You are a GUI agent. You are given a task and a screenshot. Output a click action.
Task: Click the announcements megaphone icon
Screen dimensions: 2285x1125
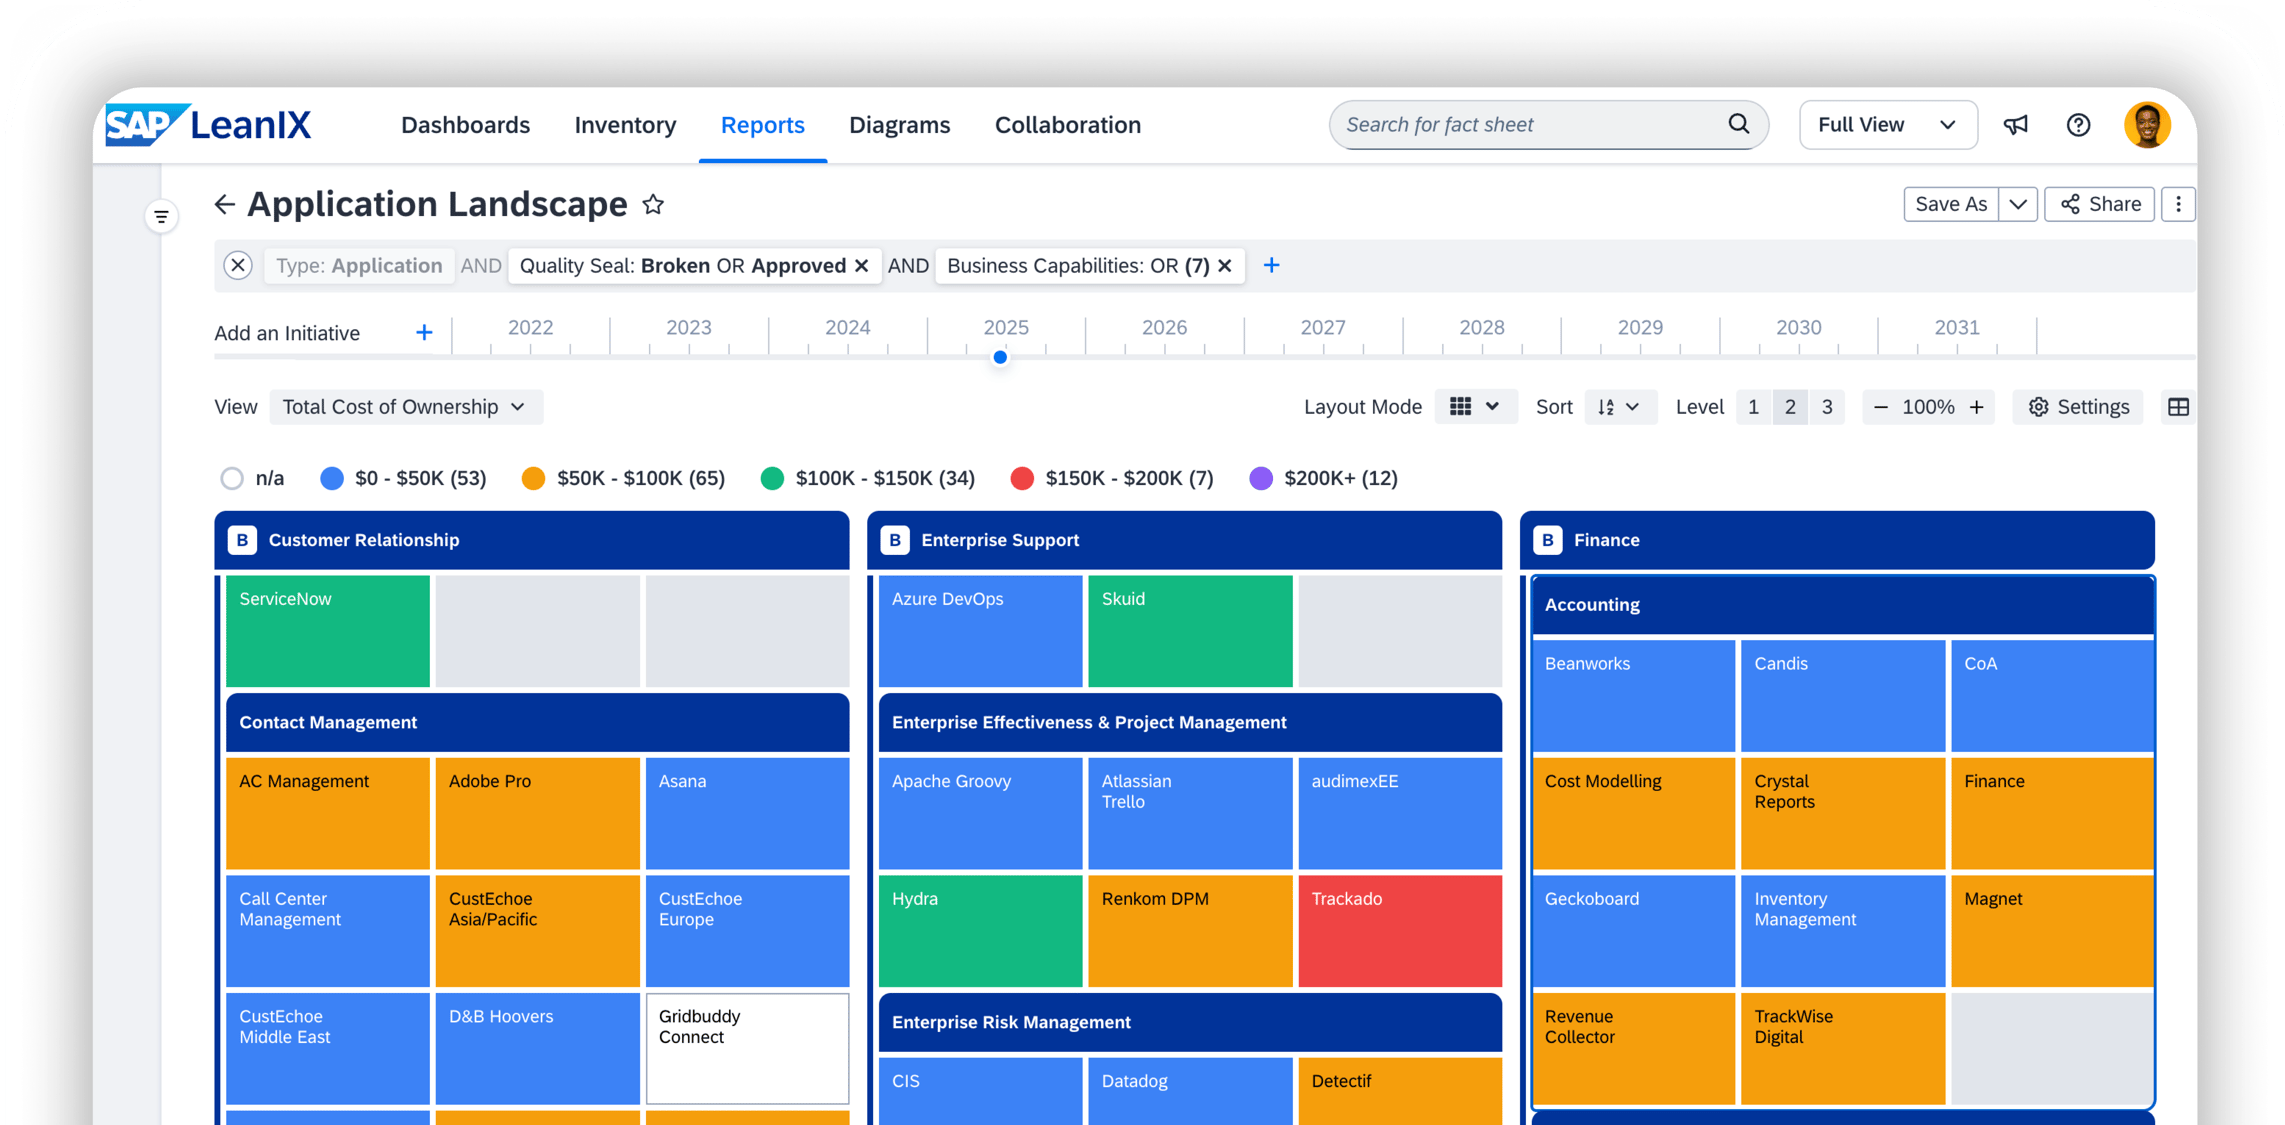coord(2015,125)
